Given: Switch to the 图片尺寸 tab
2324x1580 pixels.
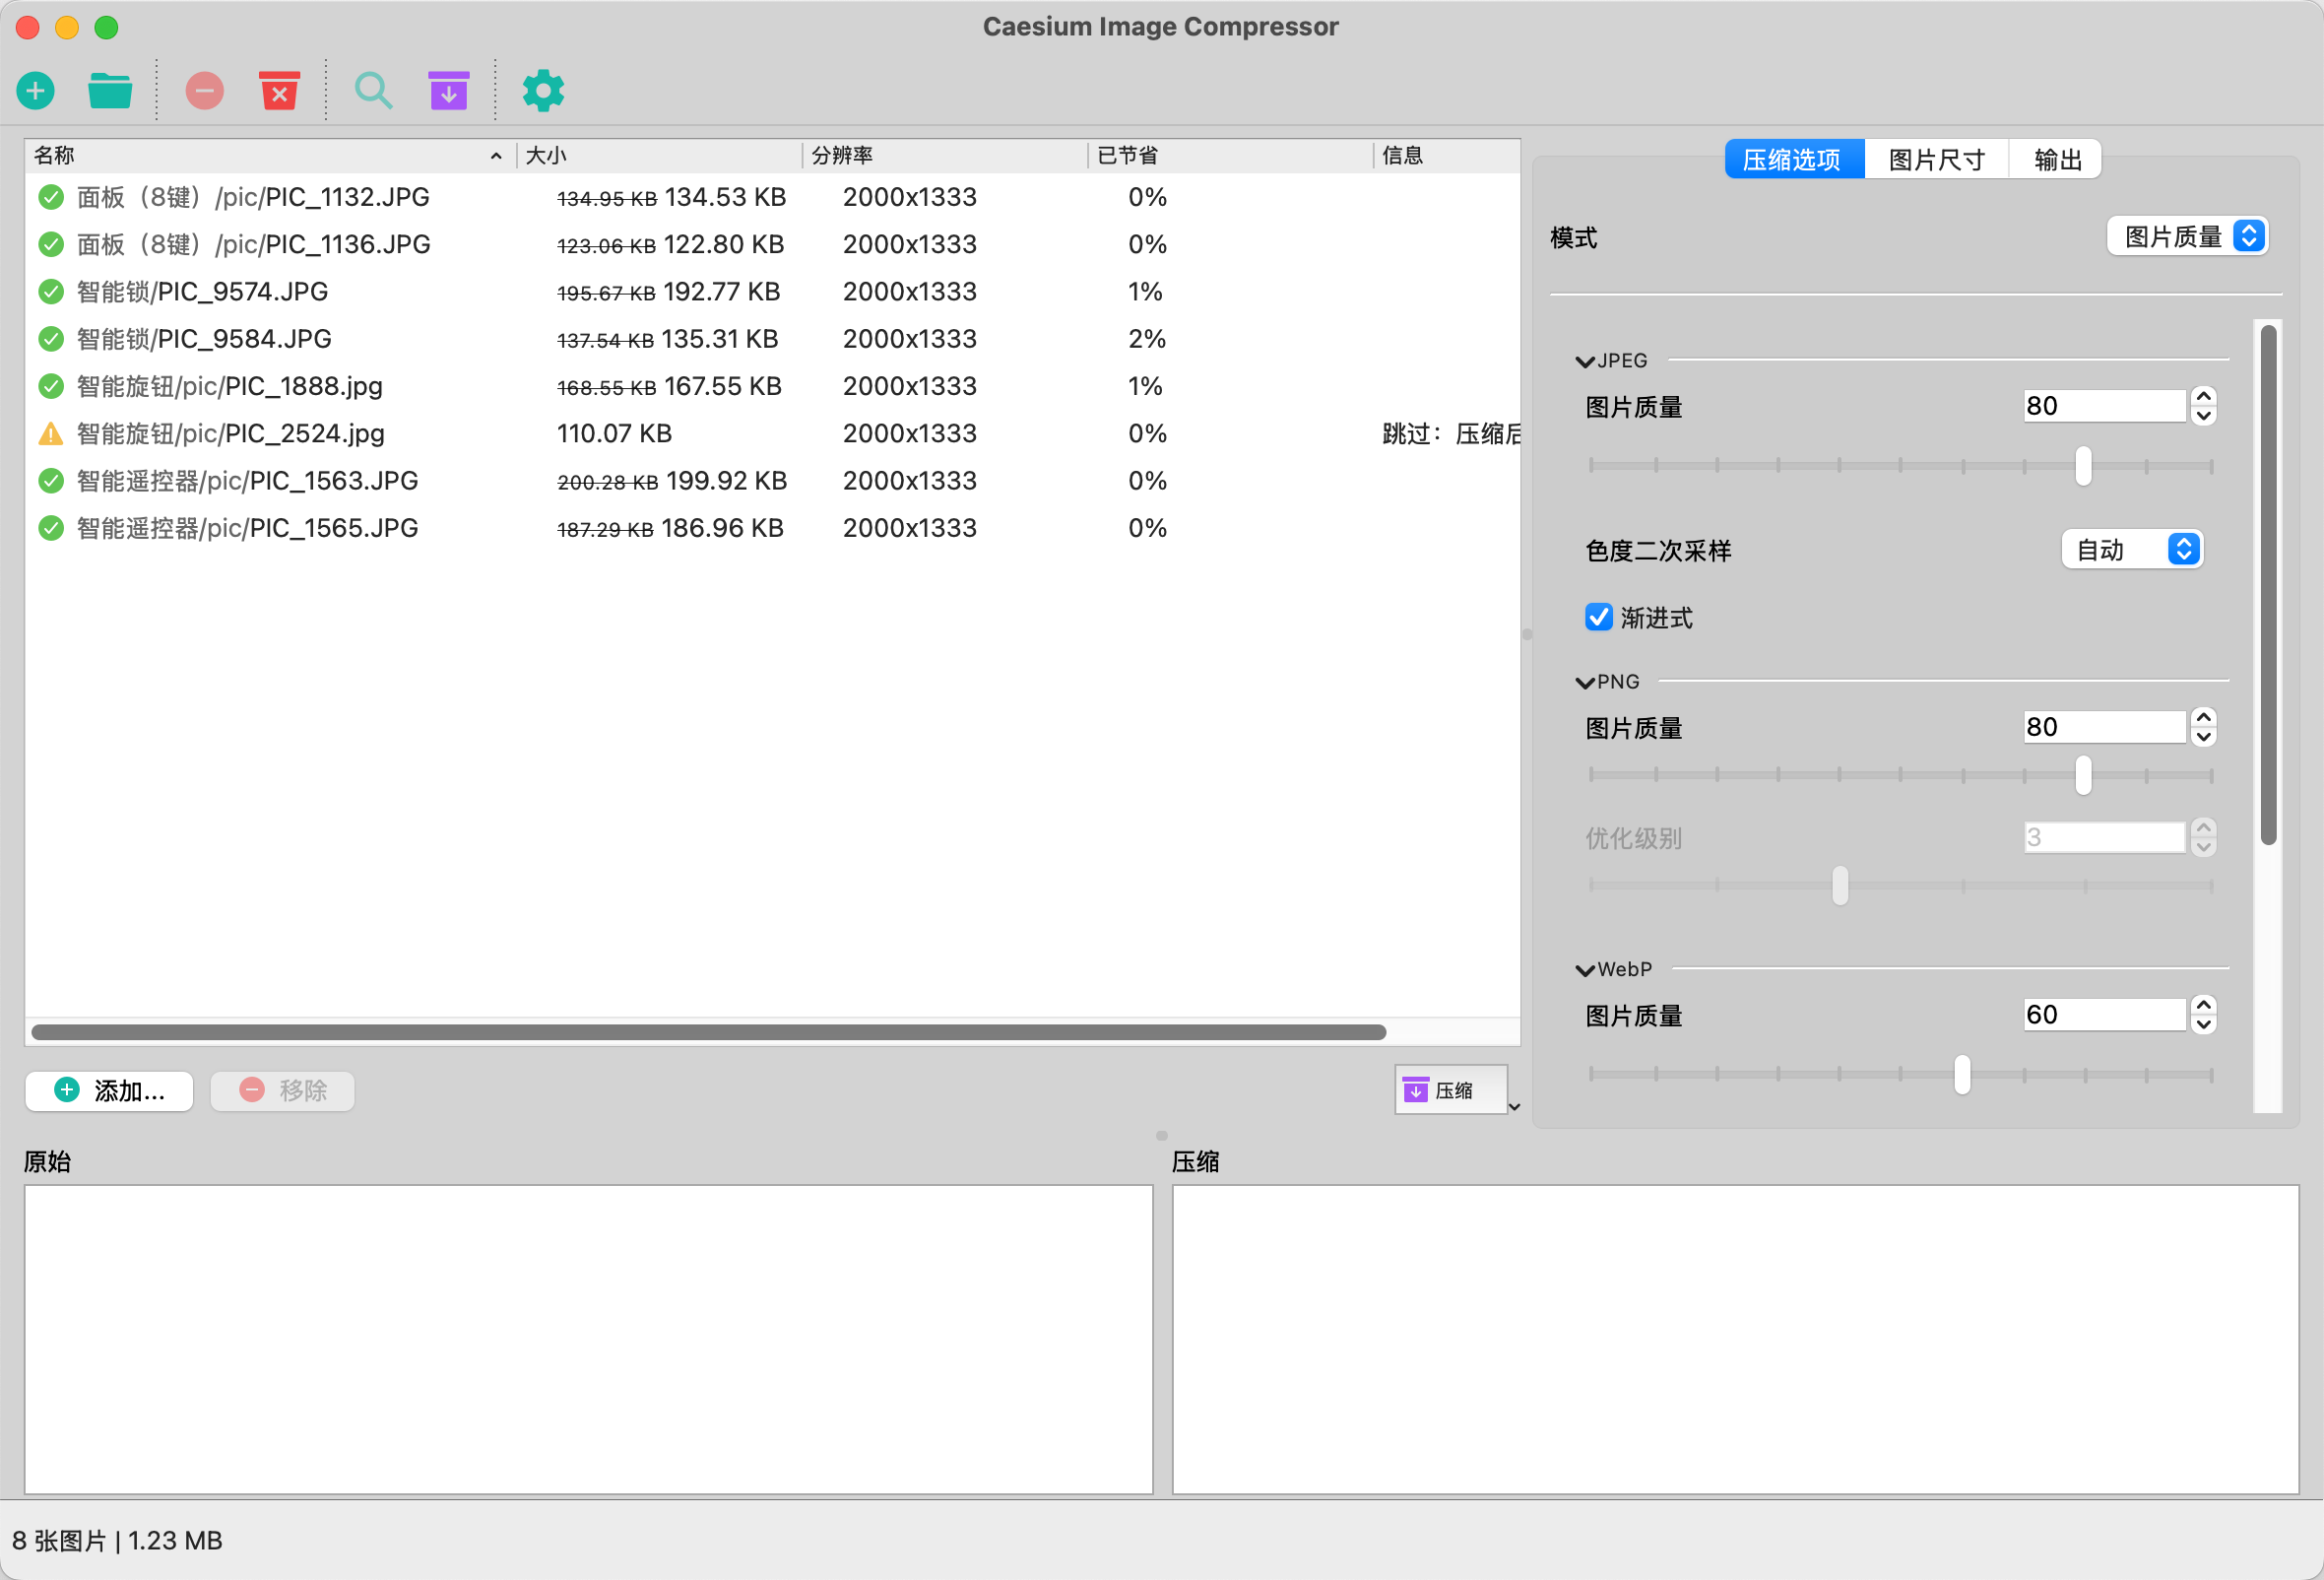Looking at the screenshot, I should click(1934, 158).
